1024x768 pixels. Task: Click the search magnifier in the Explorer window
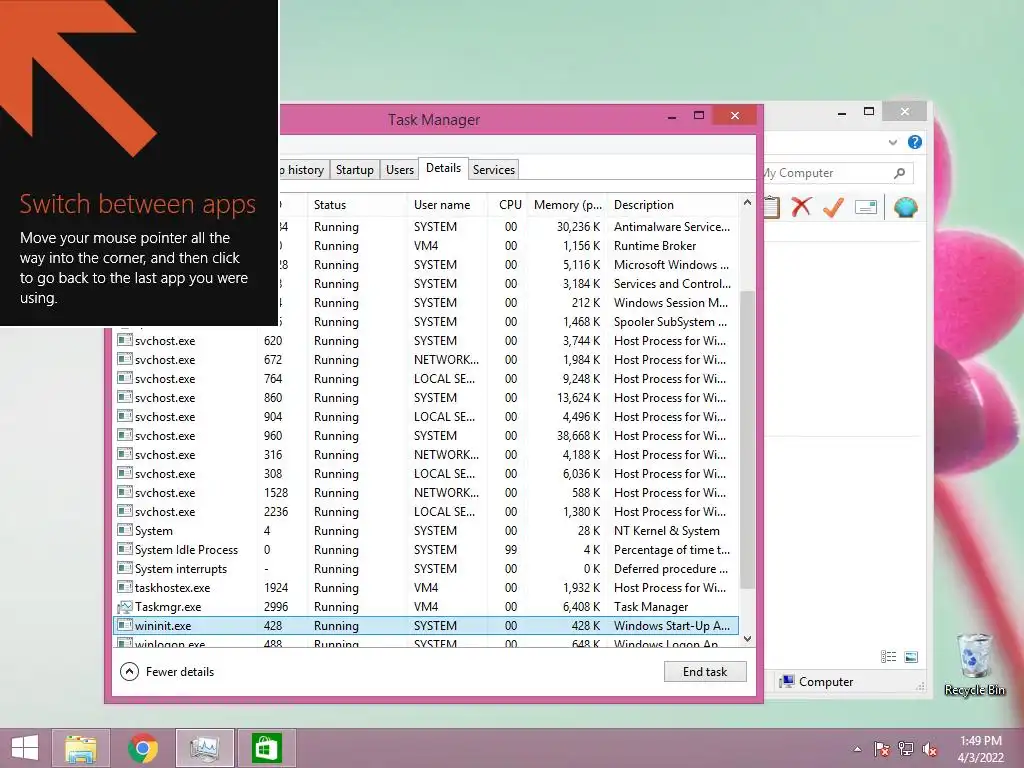point(899,173)
